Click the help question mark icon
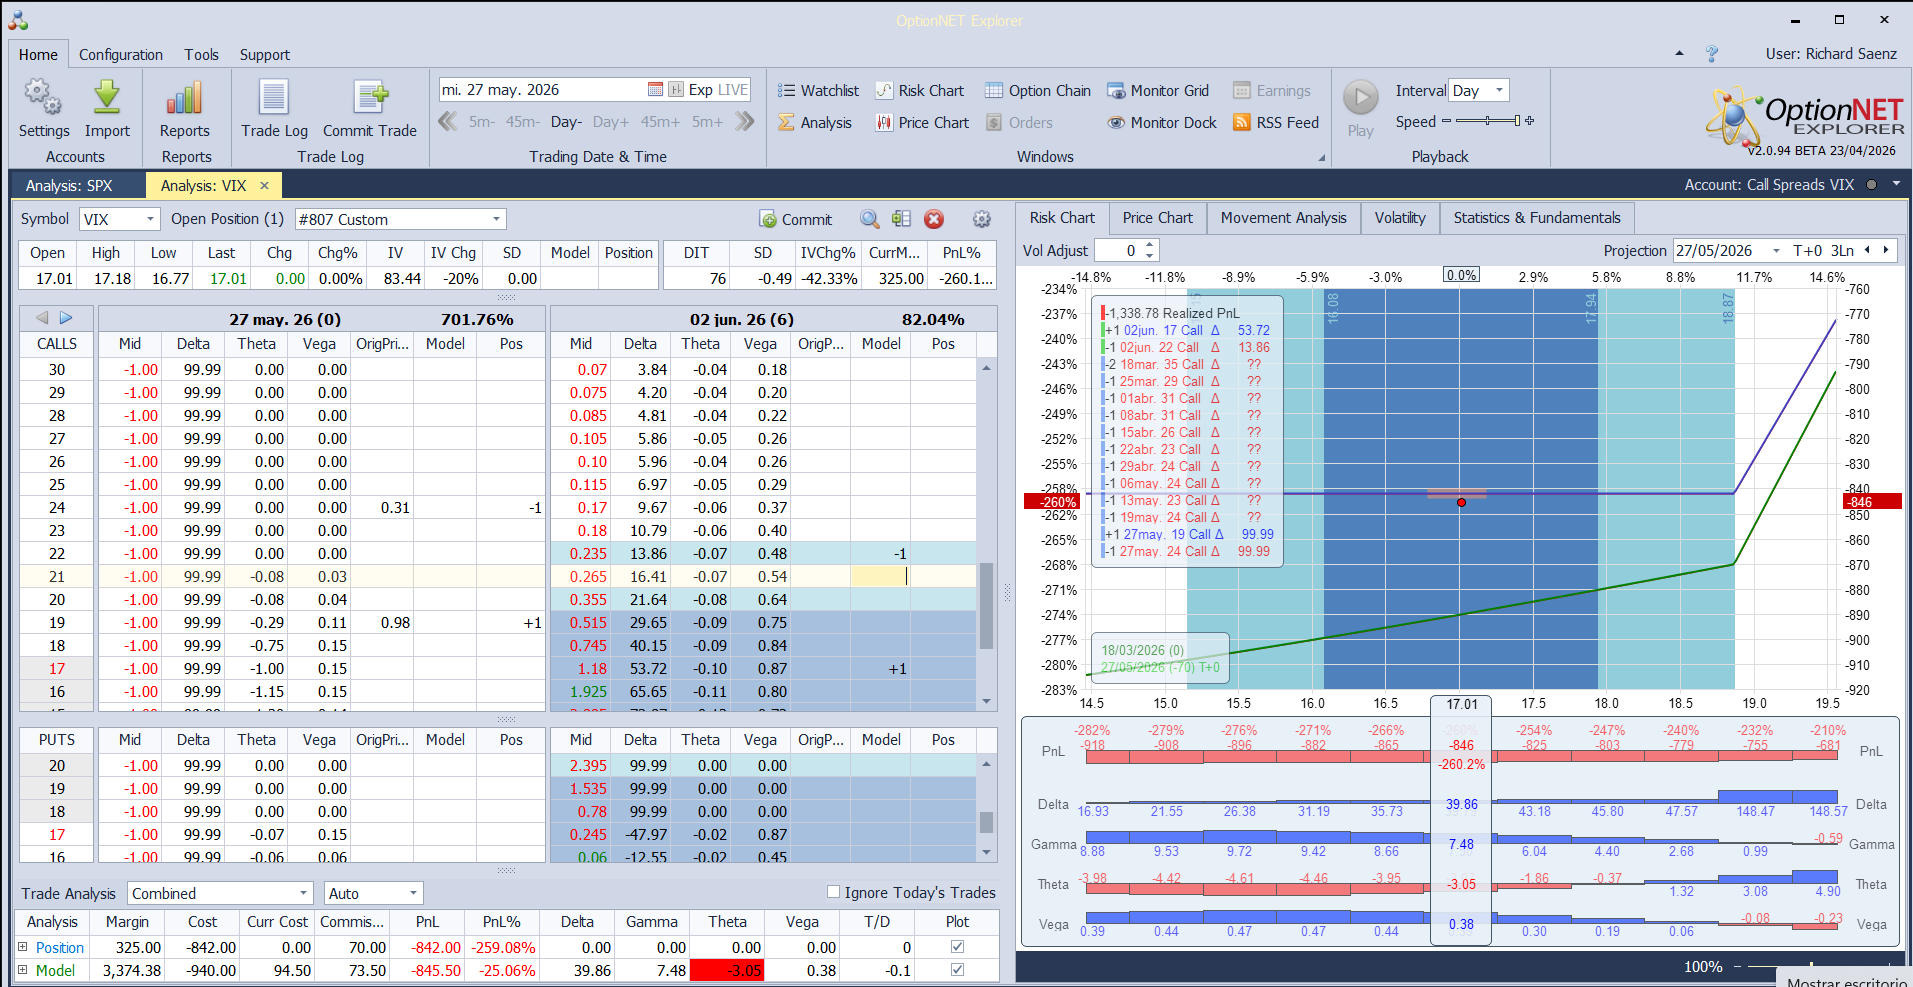 click(x=1712, y=54)
